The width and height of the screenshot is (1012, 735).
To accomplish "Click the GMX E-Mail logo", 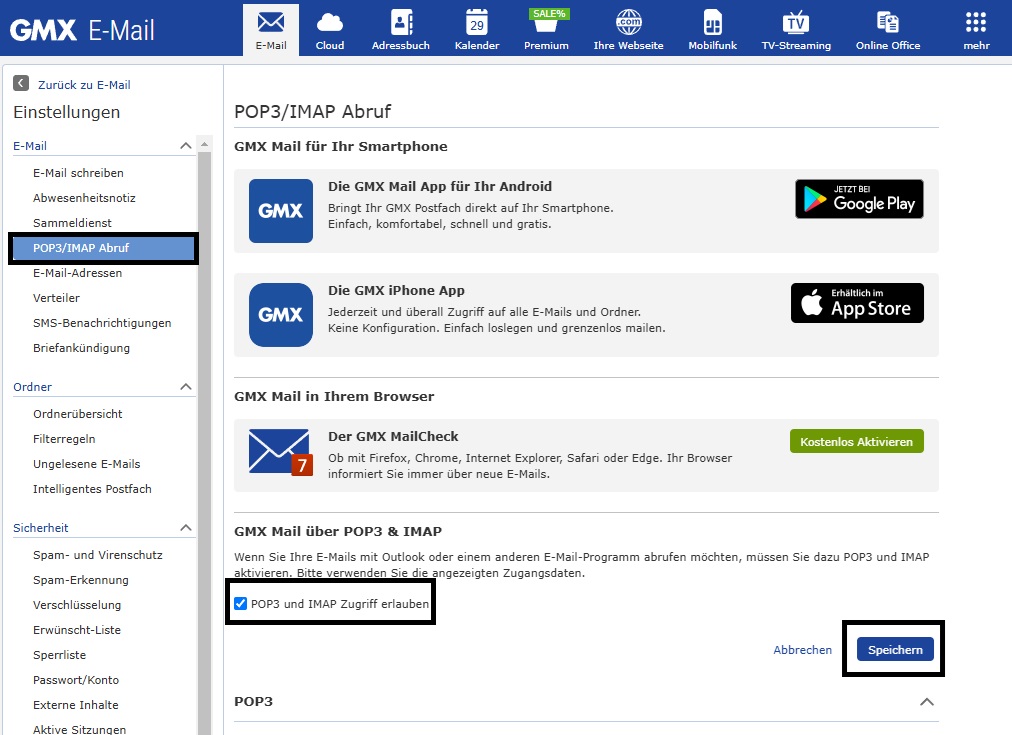I will point(82,30).
